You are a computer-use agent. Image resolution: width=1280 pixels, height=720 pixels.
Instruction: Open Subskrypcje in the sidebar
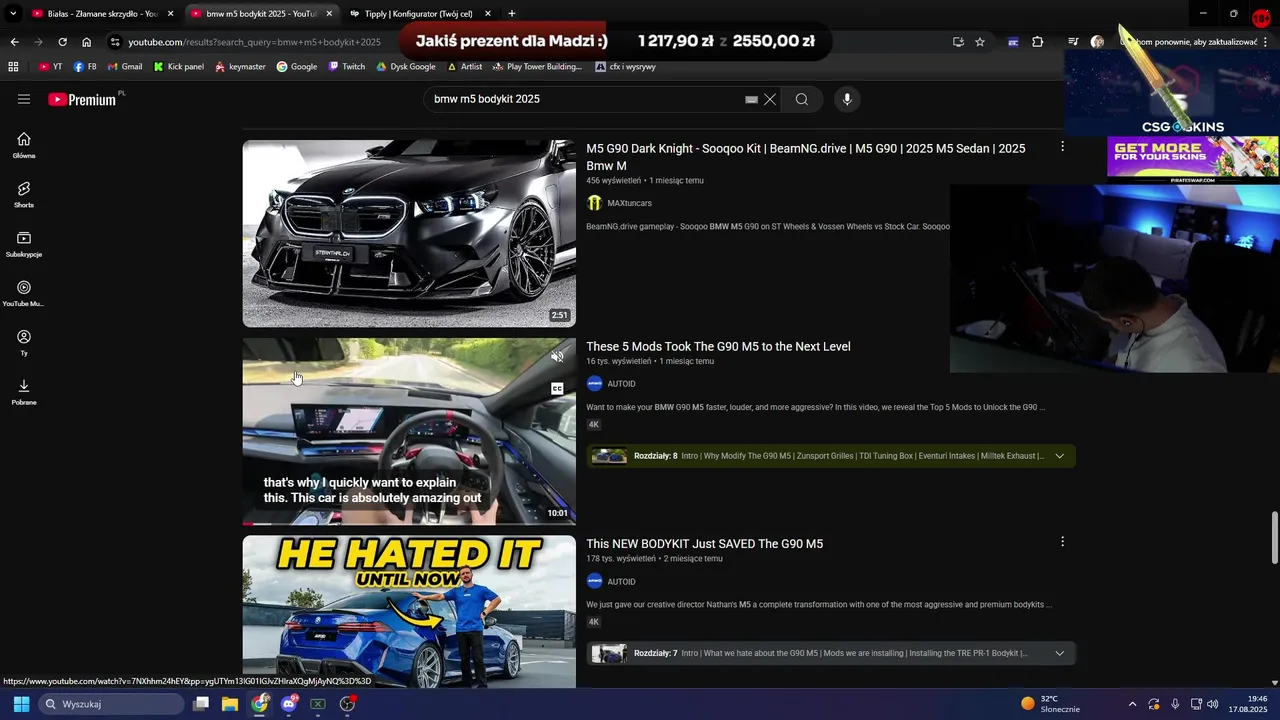(24, 244)
